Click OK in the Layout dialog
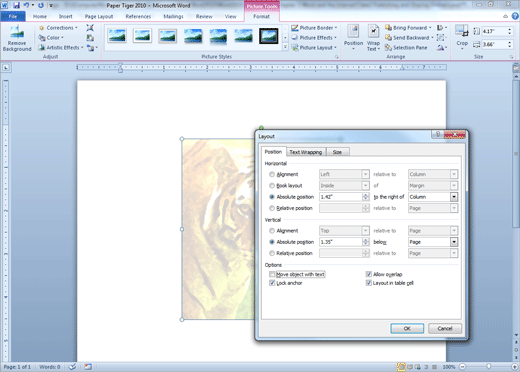This screenshot has width=520, height=372. (407, 328)
